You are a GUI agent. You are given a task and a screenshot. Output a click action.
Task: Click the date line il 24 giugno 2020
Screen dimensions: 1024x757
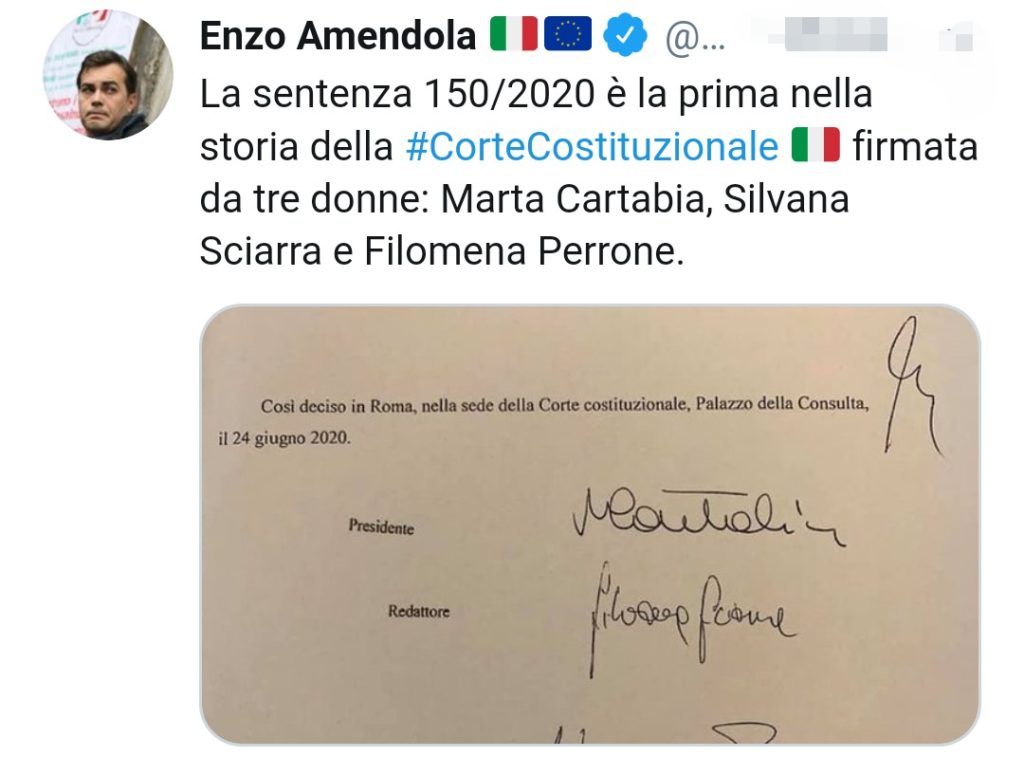click(284, 438)
